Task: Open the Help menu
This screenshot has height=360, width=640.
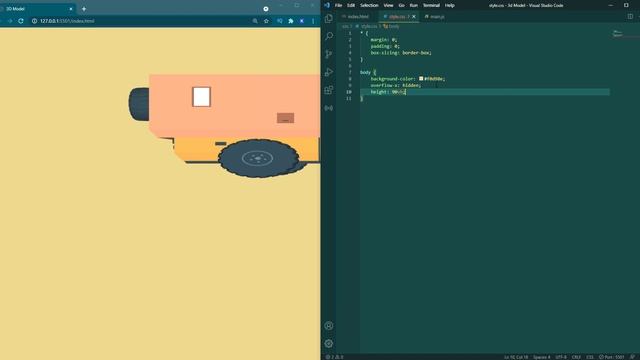Action: click(x=449, y=5)
